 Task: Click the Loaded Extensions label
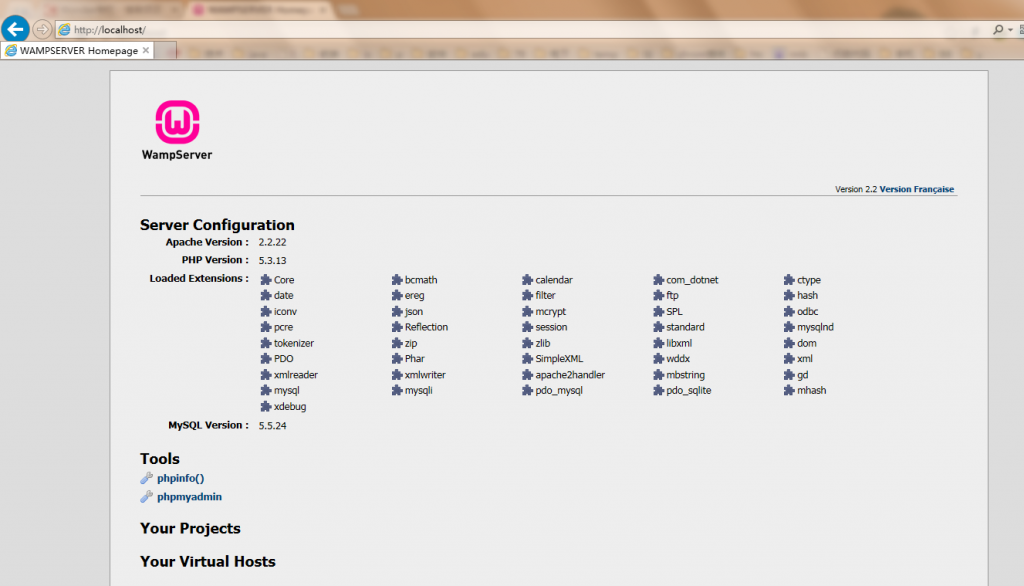point(199,278)
